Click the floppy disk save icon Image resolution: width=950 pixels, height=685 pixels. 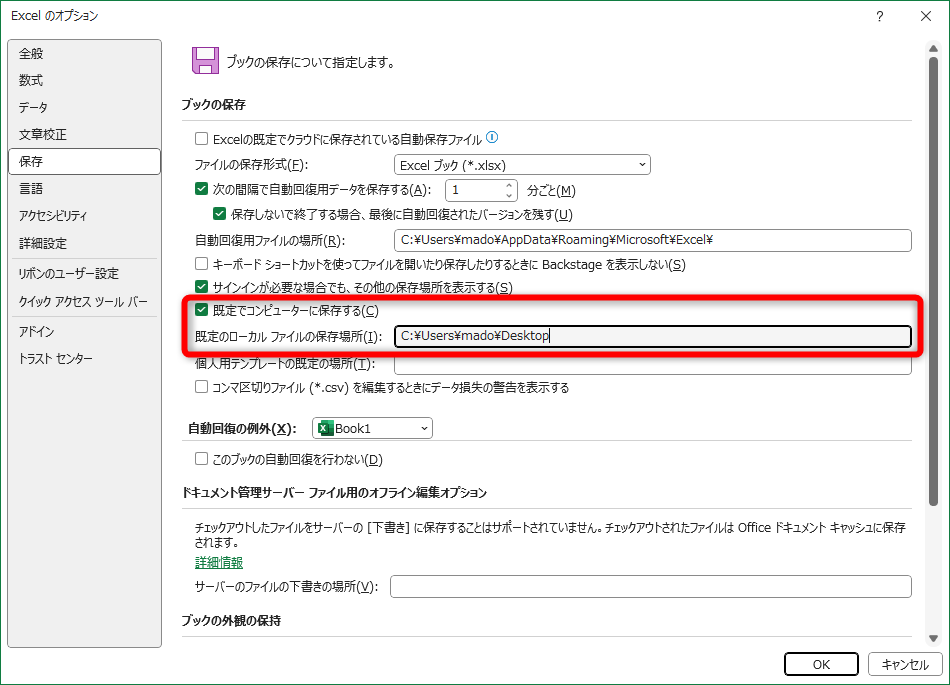pyautogui.click(x=205, y=59)
